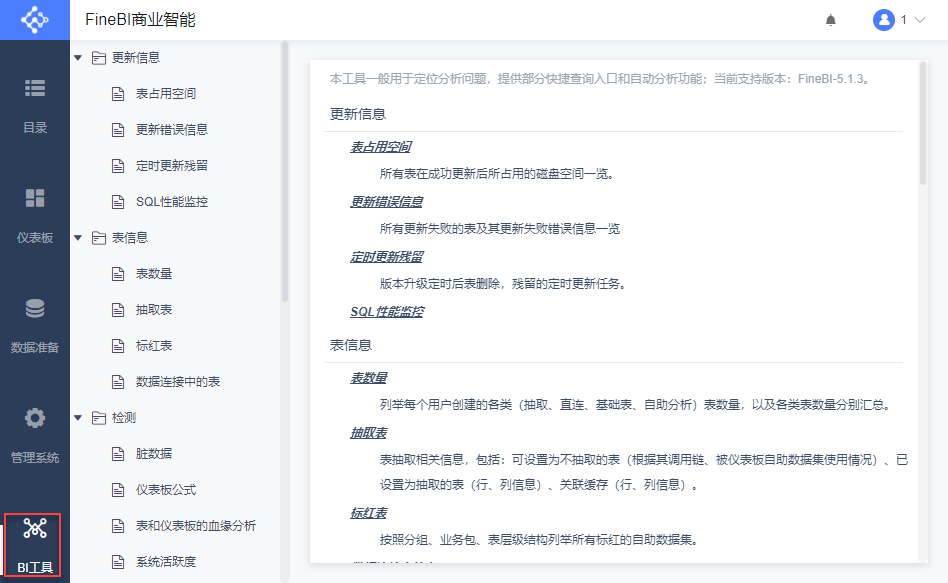This screenshot has width=948, height=583.
Task: Click the document icon beside 表和仪表板的血缘分析
Action: coord(118,526)
